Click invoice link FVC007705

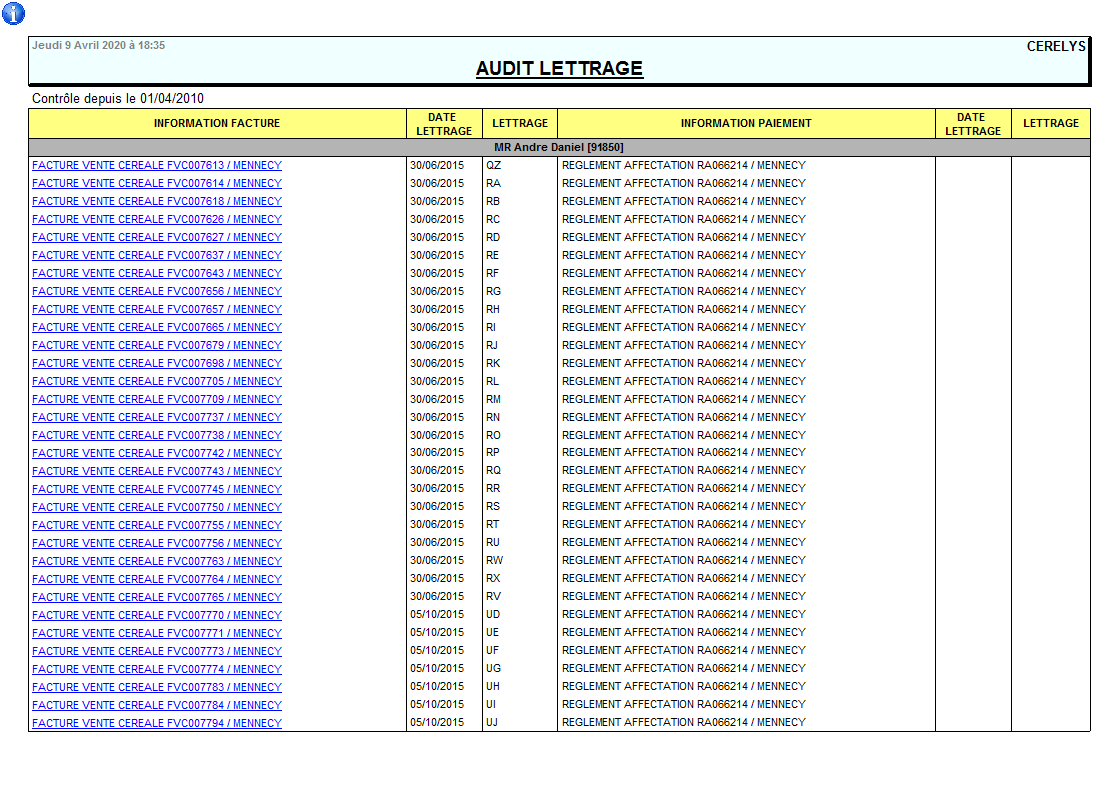(157, 382)
